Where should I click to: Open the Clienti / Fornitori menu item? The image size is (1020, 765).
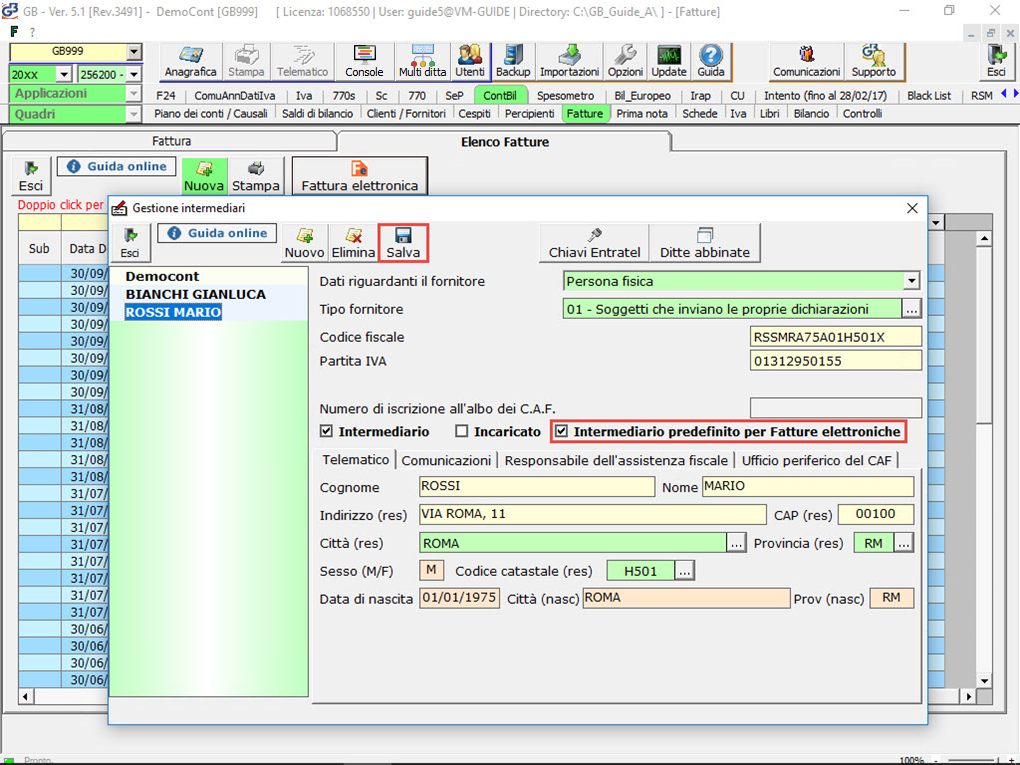point(406,114)
